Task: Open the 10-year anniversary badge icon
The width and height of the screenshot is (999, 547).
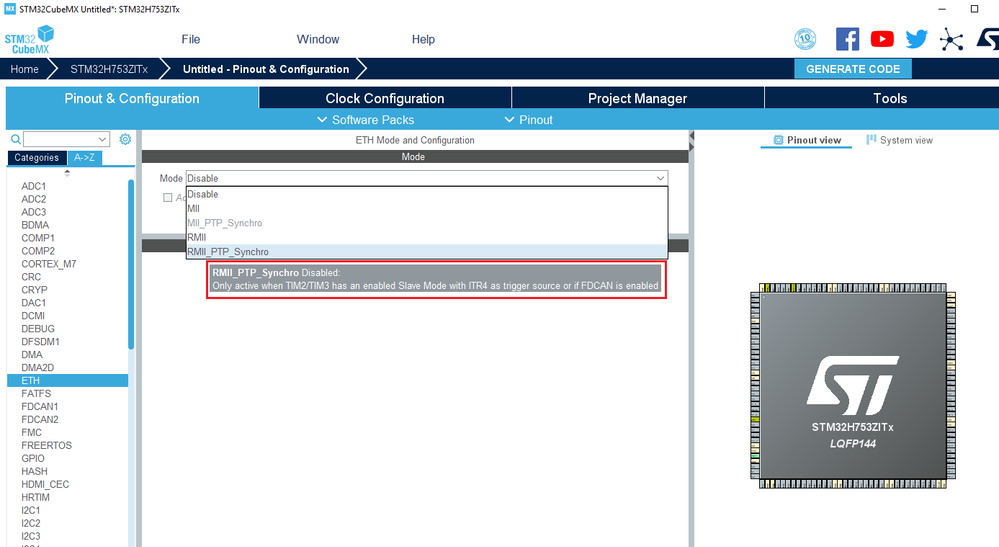Action: (805, 39)
